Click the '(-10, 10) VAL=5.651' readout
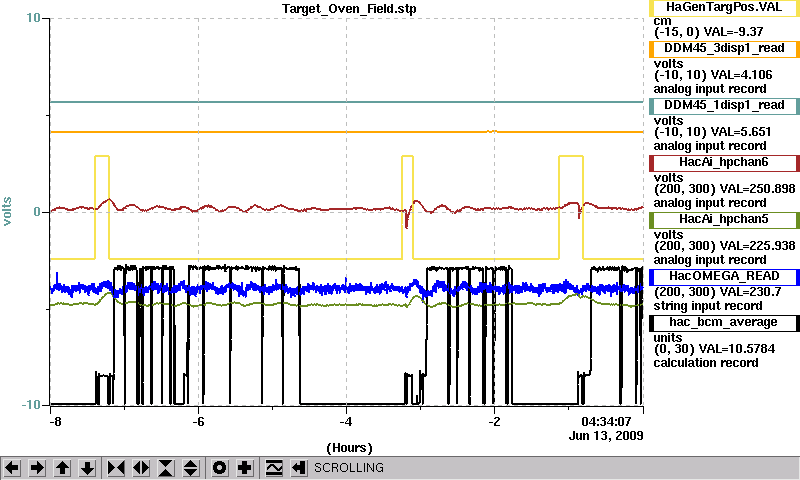The height and width of the screenshot is (480, 800). click(x=712, y=132)
